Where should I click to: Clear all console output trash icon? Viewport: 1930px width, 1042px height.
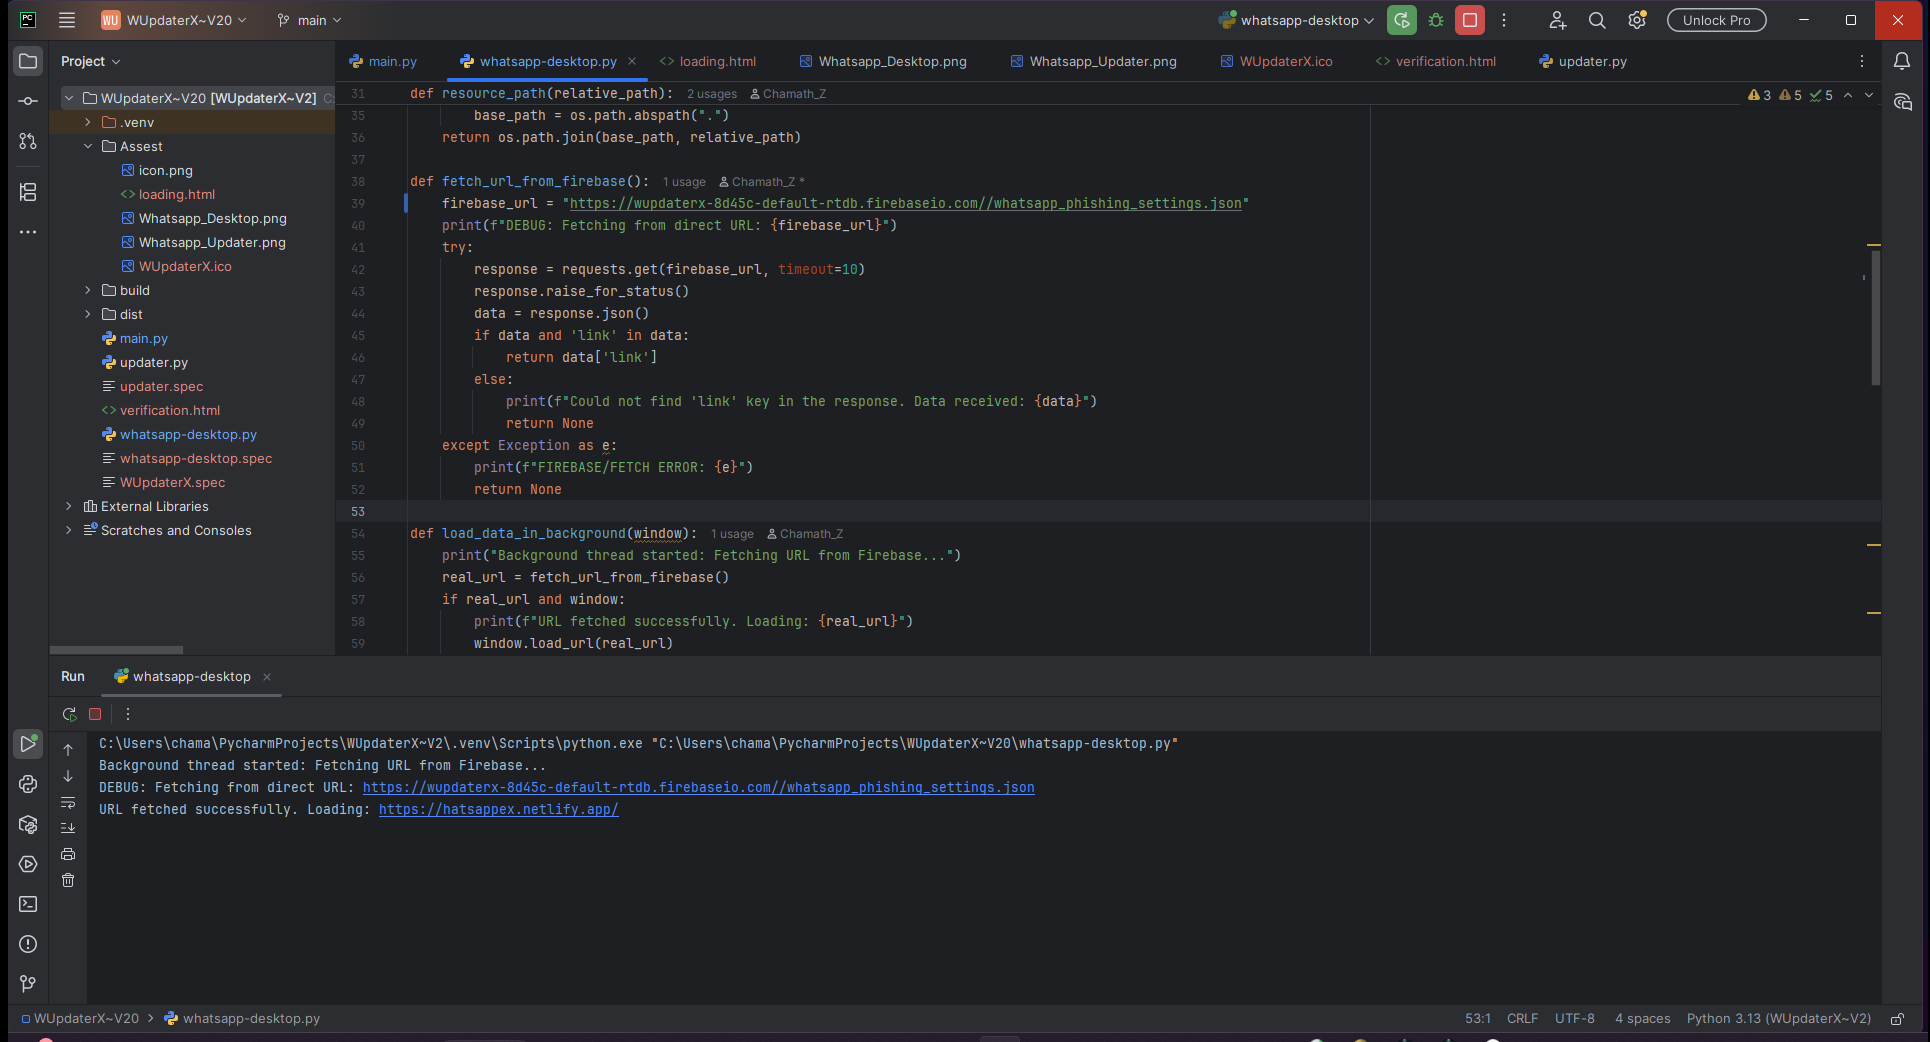click(x=68, y=880)
